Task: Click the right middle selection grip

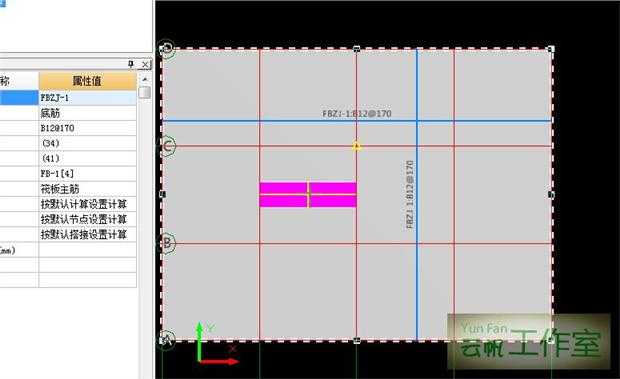Action: coord(551,194)
